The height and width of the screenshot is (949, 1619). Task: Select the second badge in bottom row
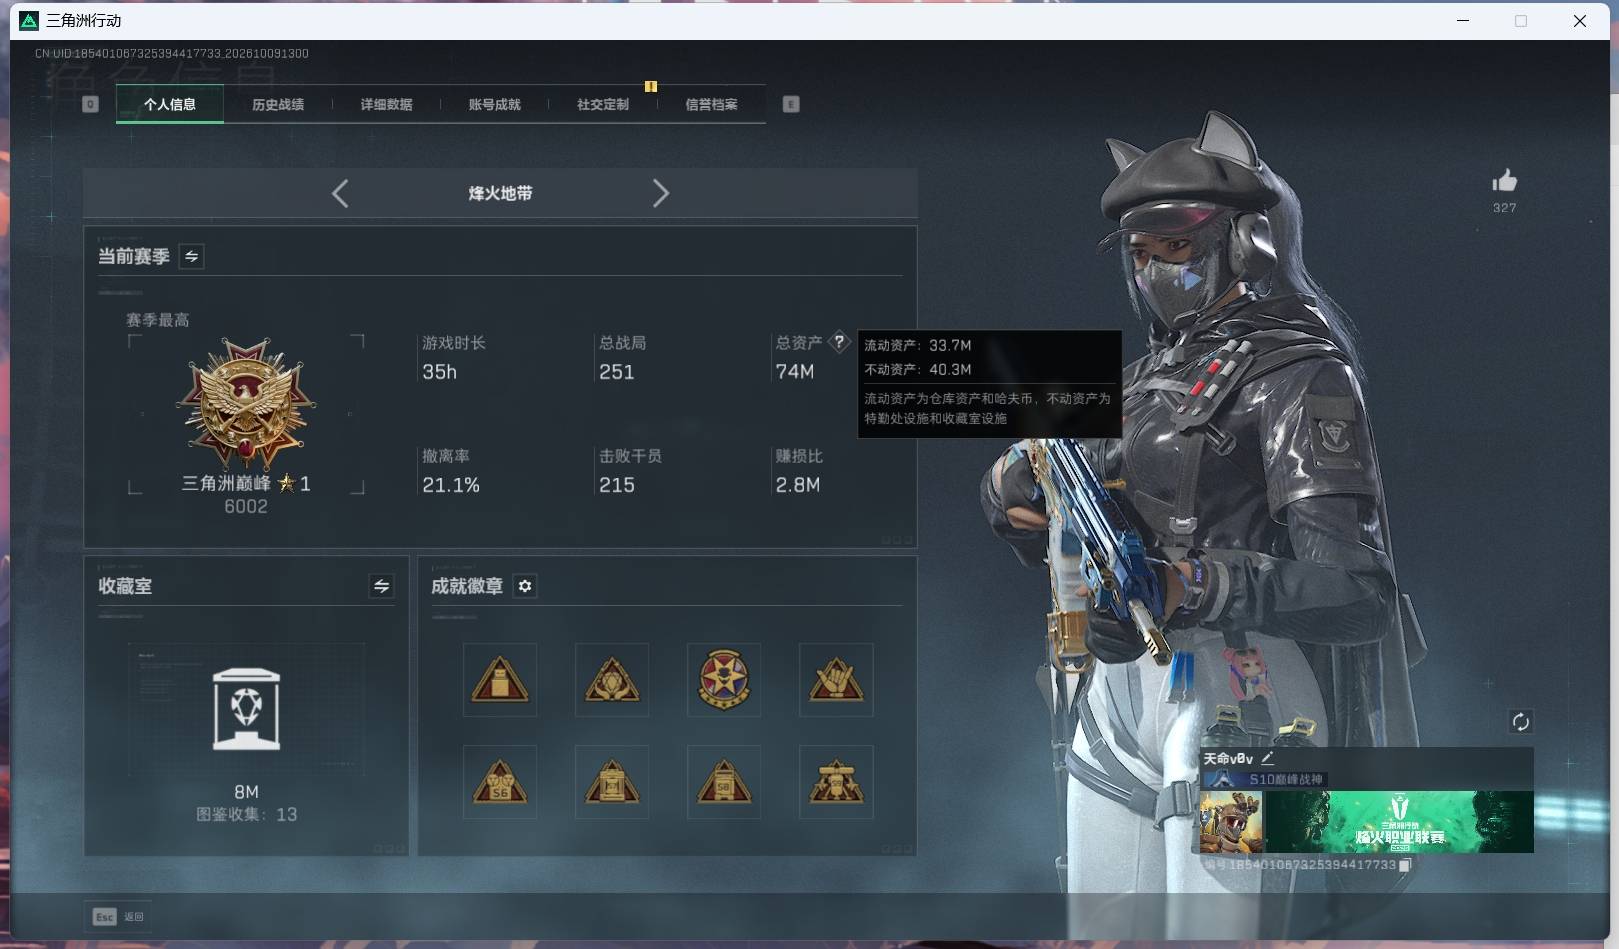tap(612, 782)
